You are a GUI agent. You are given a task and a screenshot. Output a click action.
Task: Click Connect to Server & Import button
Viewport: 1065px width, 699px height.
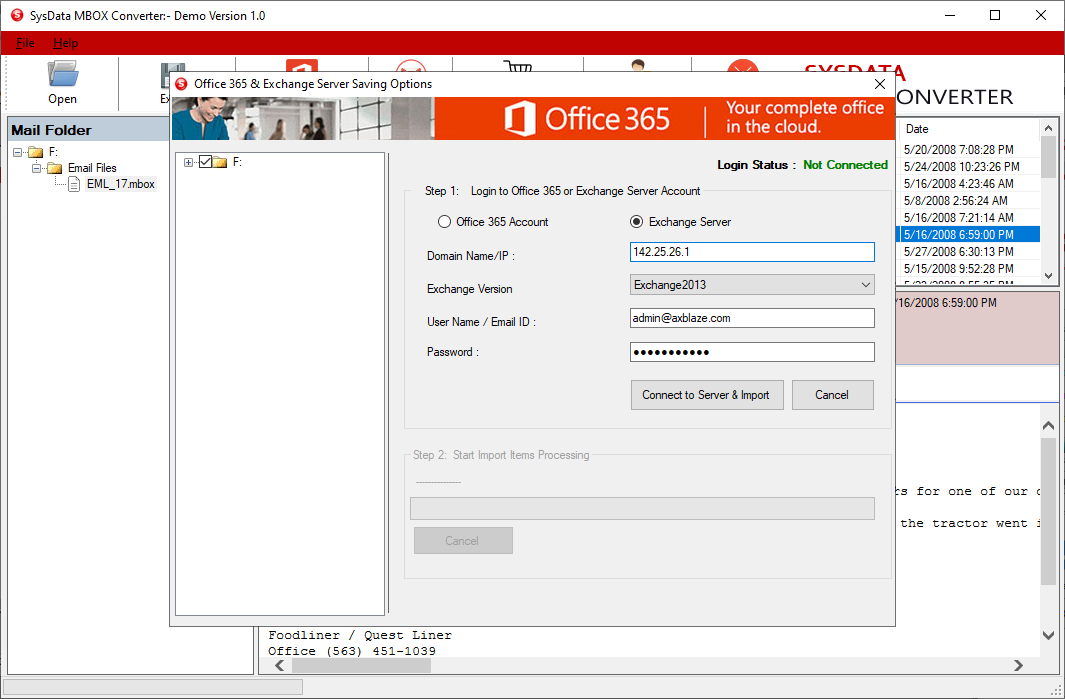(707, 395)
